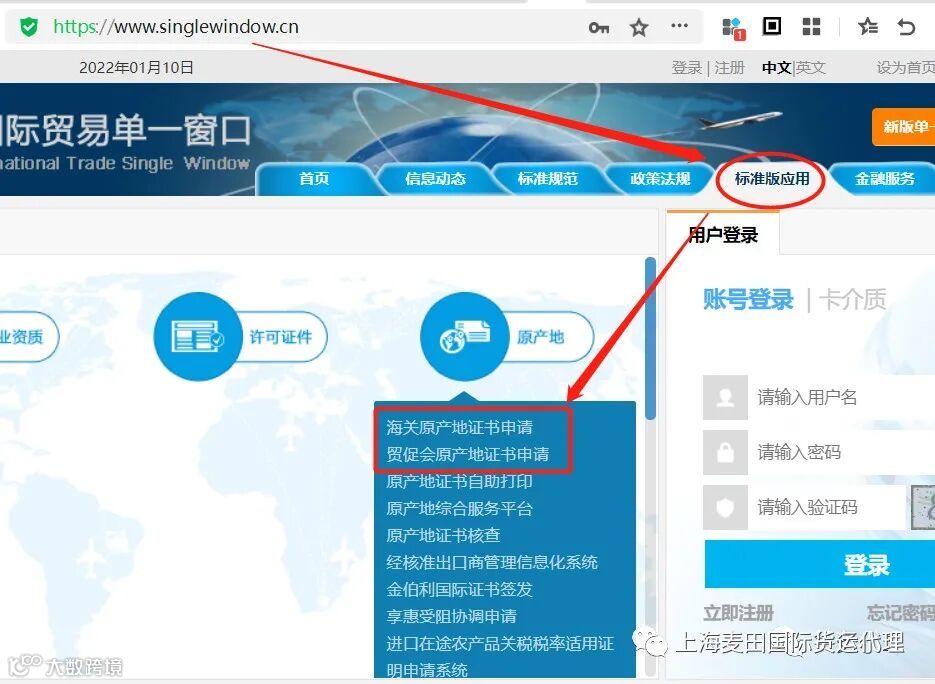Click the lock icon beside password field

[725, 452]
